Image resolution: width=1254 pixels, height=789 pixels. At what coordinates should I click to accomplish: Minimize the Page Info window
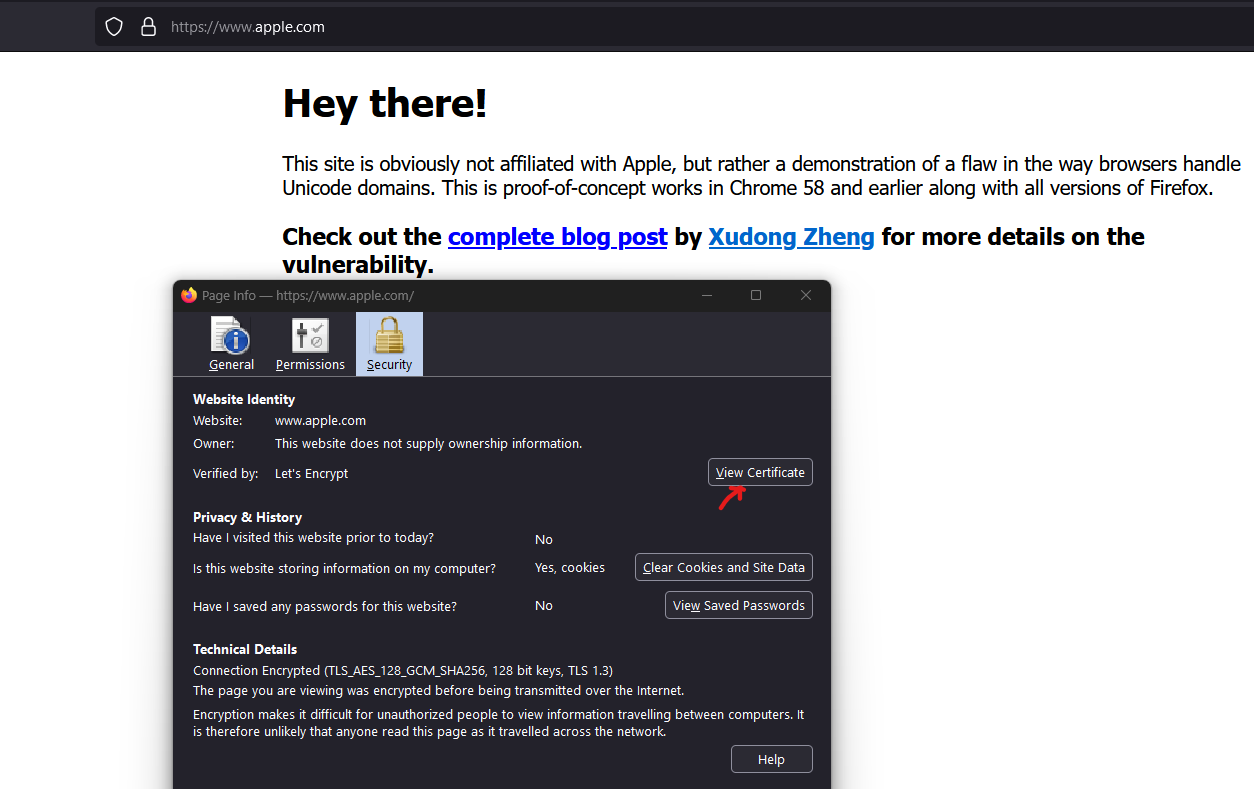coord(707,295)
